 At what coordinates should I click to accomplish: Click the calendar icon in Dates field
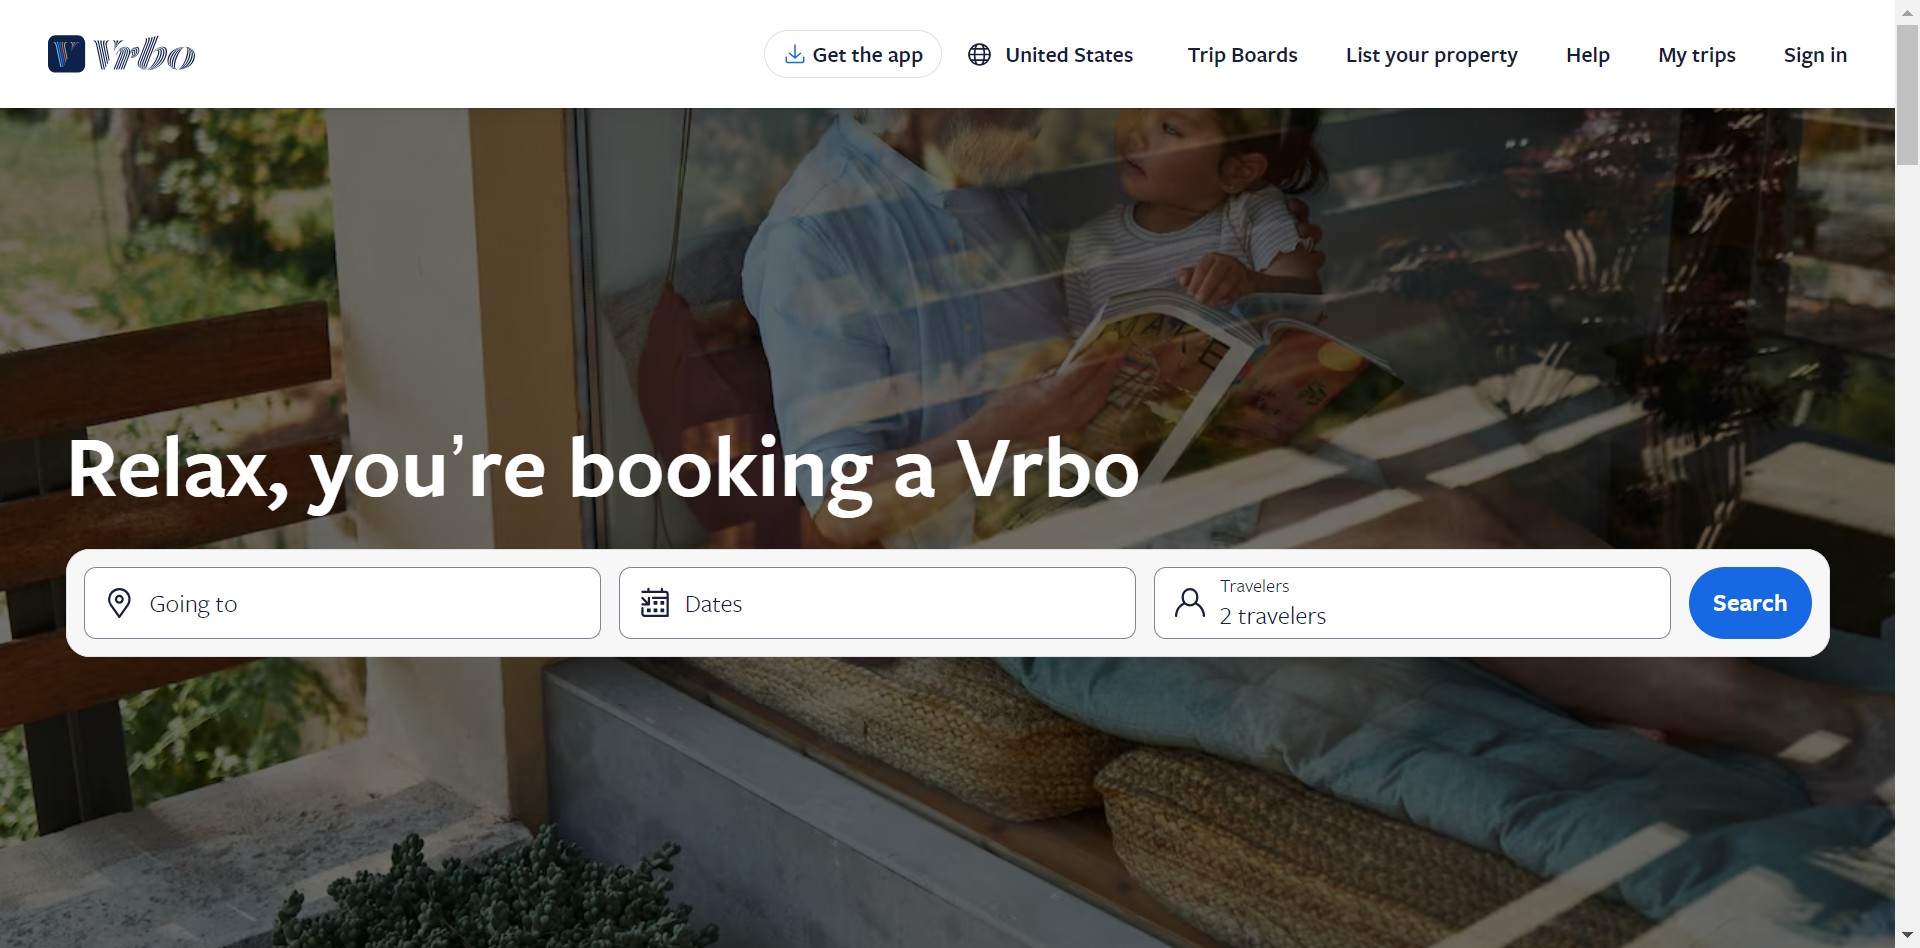tap(655, 603)
